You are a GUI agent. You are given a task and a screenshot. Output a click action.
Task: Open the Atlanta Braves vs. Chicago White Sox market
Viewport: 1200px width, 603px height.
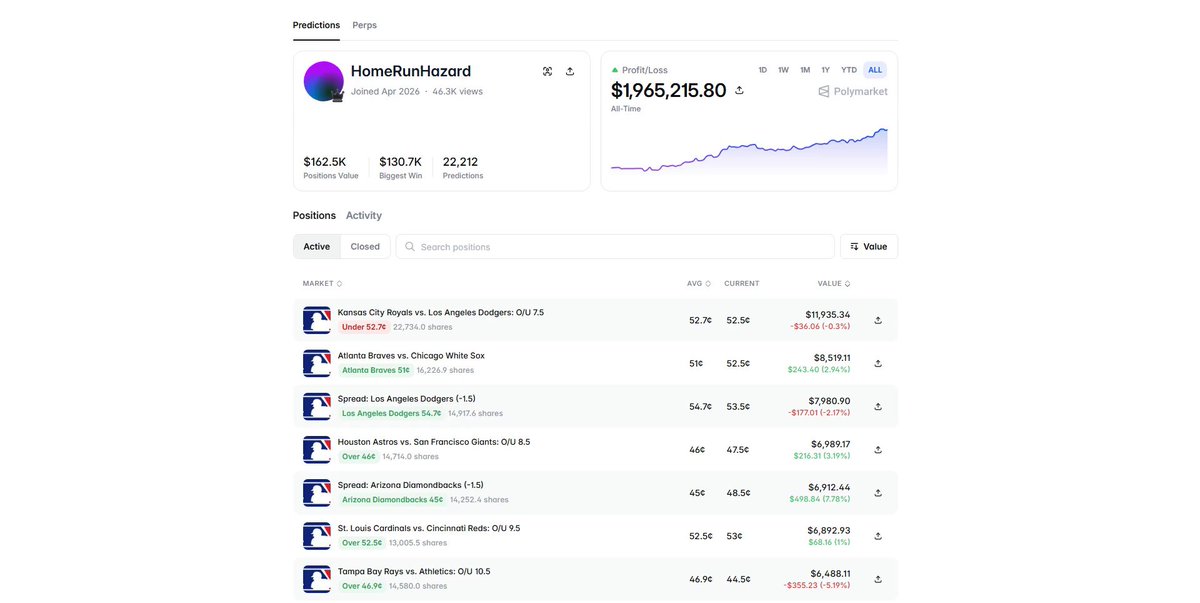click(x=411, y=355)
